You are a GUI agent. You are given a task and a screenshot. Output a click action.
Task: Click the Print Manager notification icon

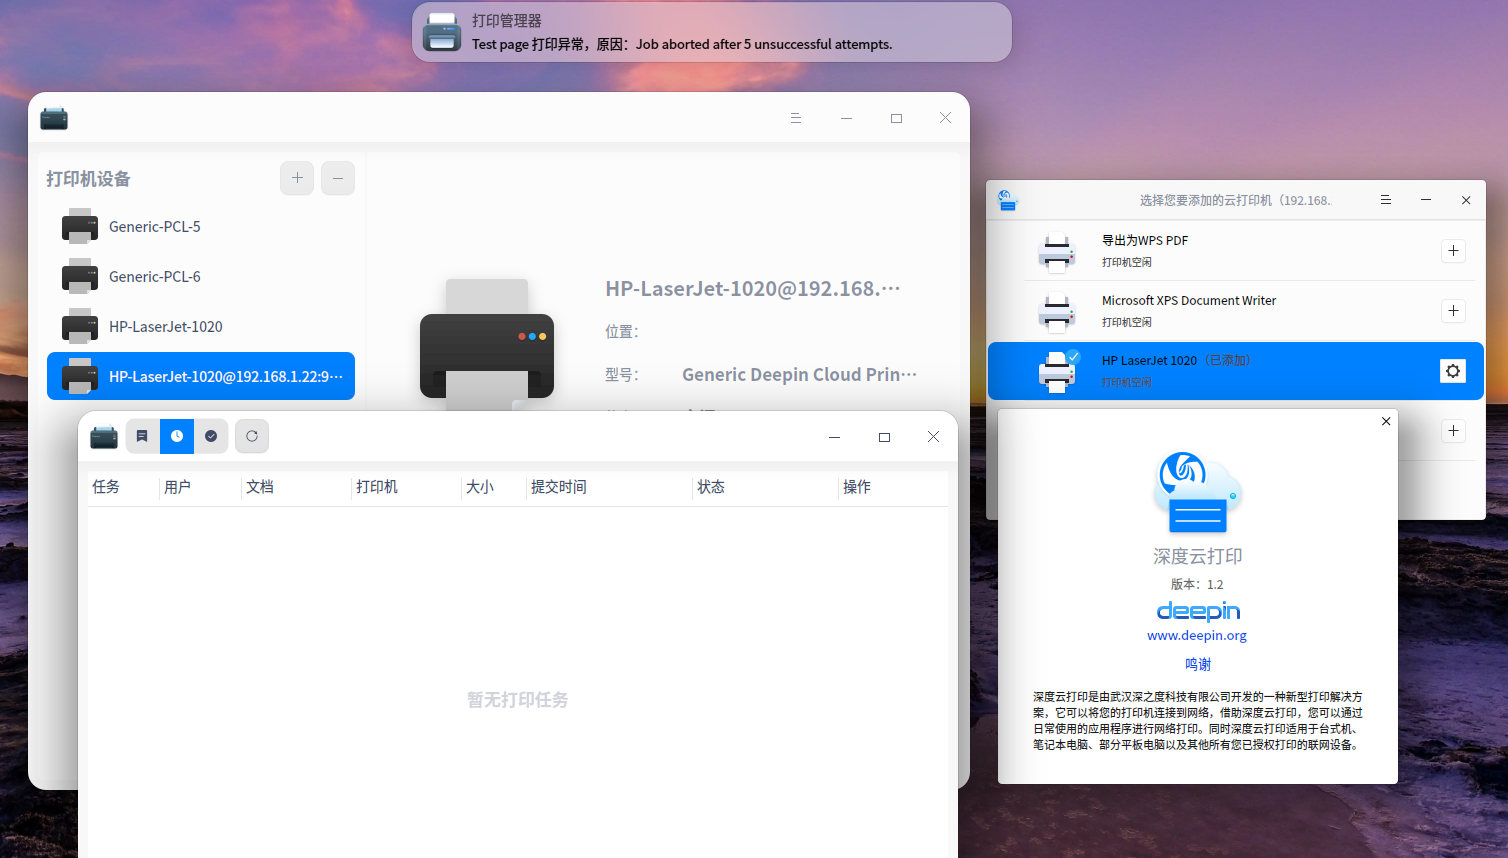click(442, 32)
